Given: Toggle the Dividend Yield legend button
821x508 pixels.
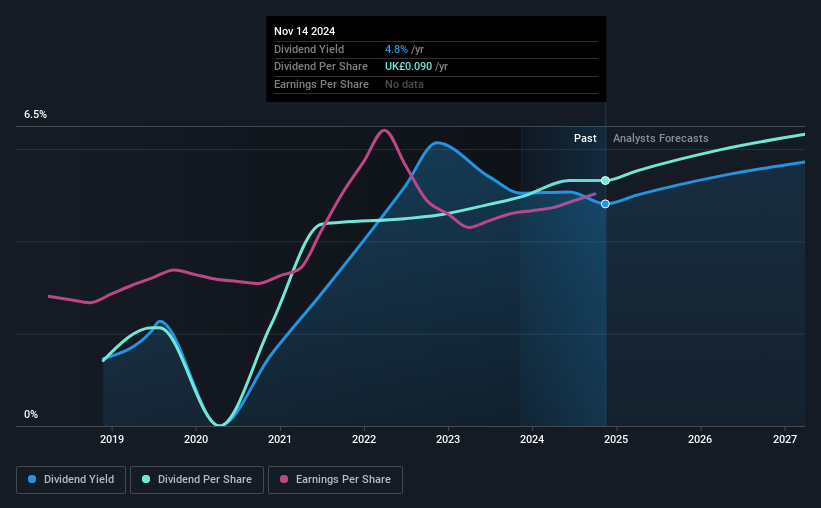Looking at the screenshot, I should point(71,480).
